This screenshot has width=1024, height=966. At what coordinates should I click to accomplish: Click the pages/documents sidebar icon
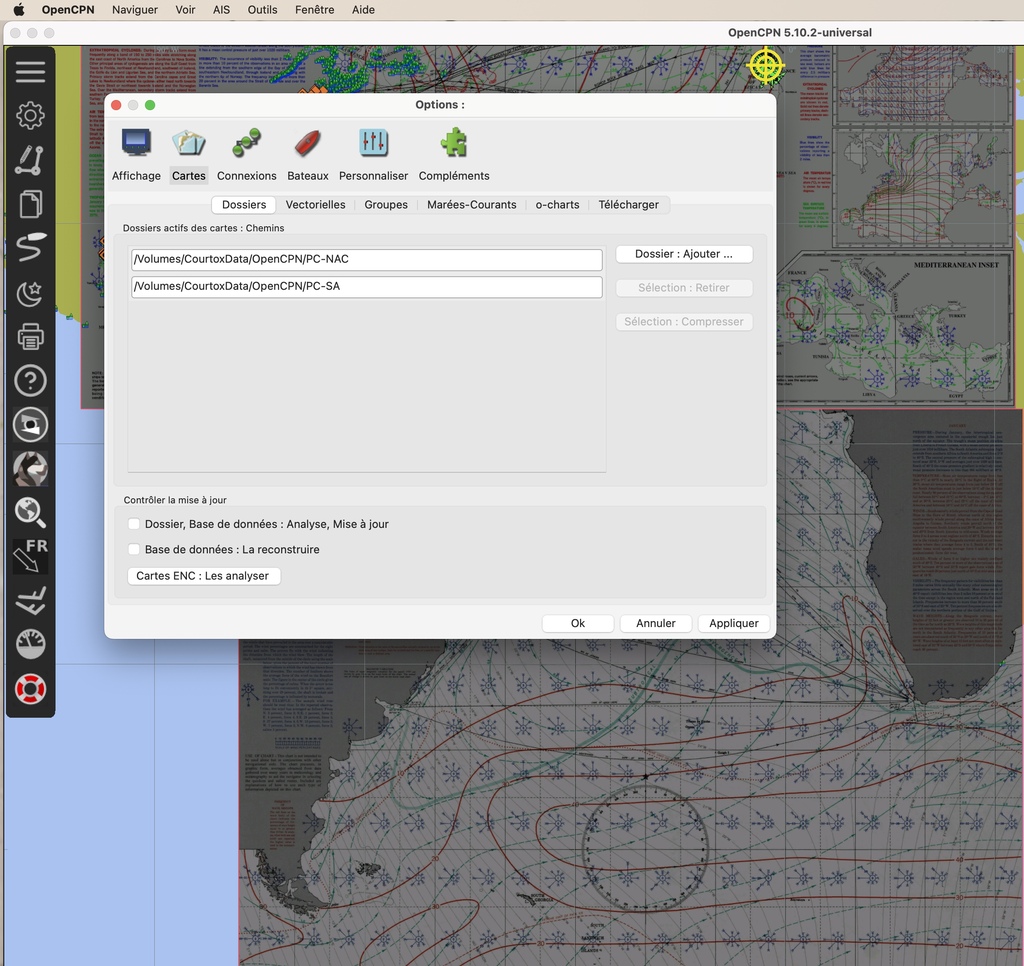[x=30, y=204]
